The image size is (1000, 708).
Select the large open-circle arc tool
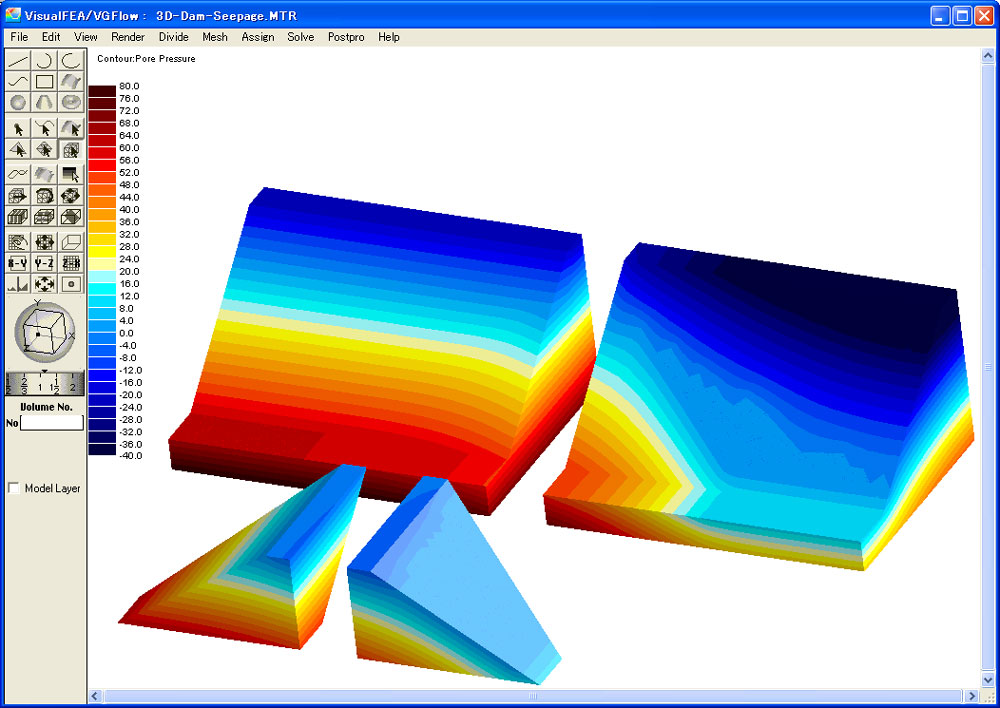(71, 61)
